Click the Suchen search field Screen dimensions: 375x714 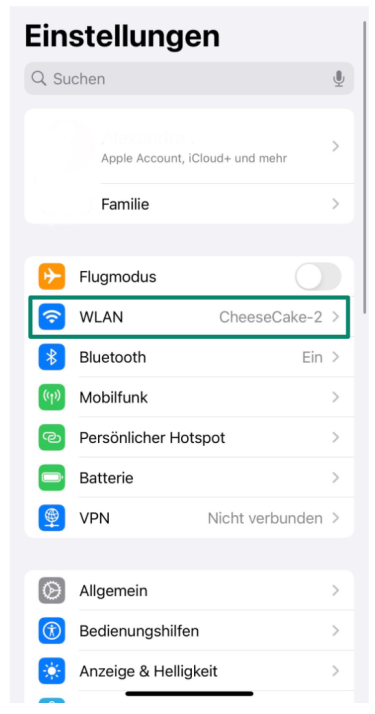pos(189,79)
